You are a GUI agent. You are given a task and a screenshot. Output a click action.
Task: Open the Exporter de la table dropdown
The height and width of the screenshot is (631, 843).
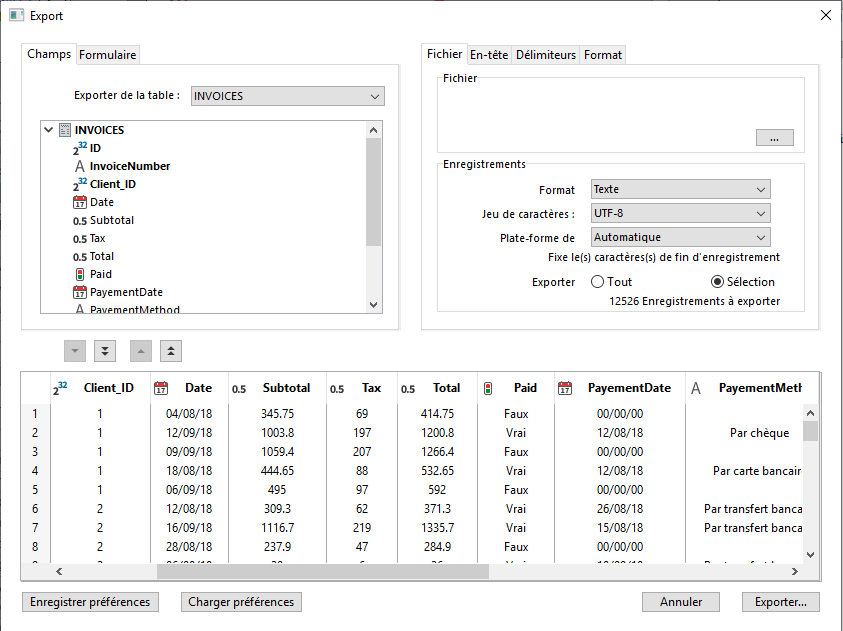[287, 96]
